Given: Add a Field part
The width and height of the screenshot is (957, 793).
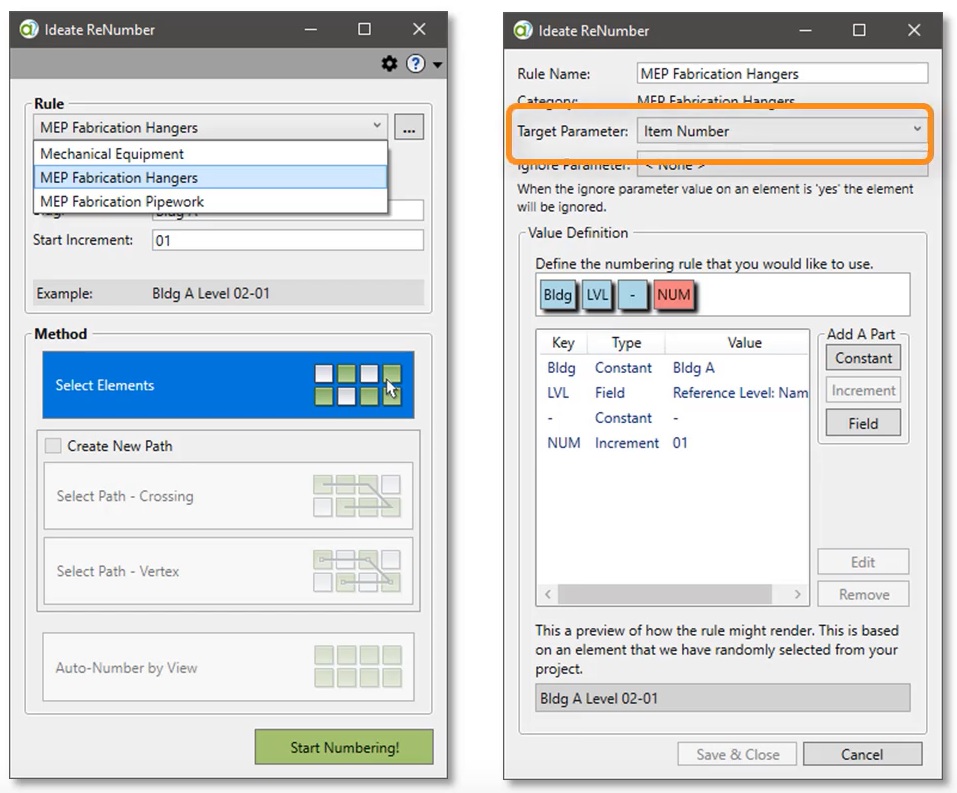Looking at the screenshot, I should pos(863,423).
